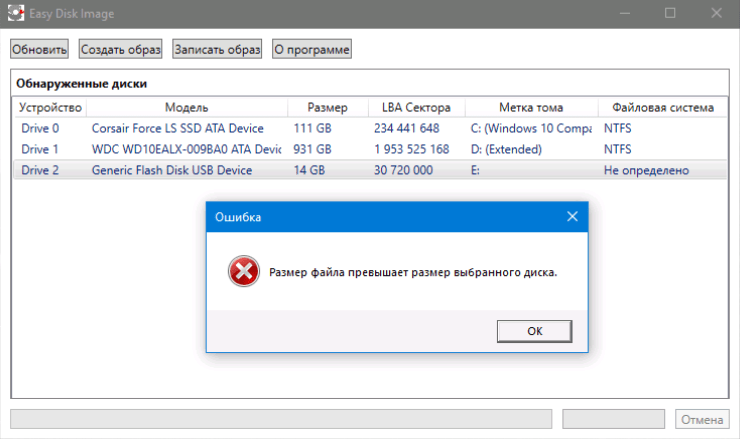Image resolution: width=740 pixels, height=439 pixels.
Task: Maximize the Easy Disk Image window
Action: [x=670, y=13]
